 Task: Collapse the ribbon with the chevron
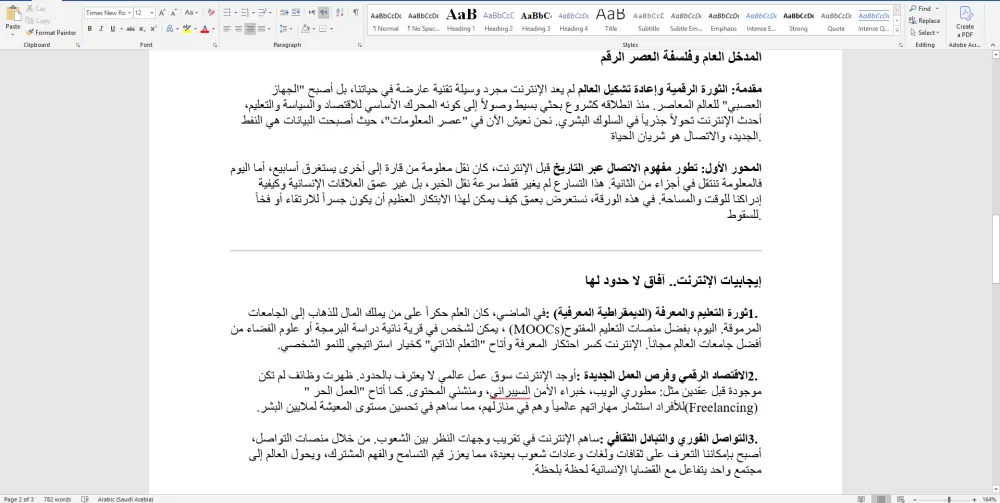tap(994, 45)
